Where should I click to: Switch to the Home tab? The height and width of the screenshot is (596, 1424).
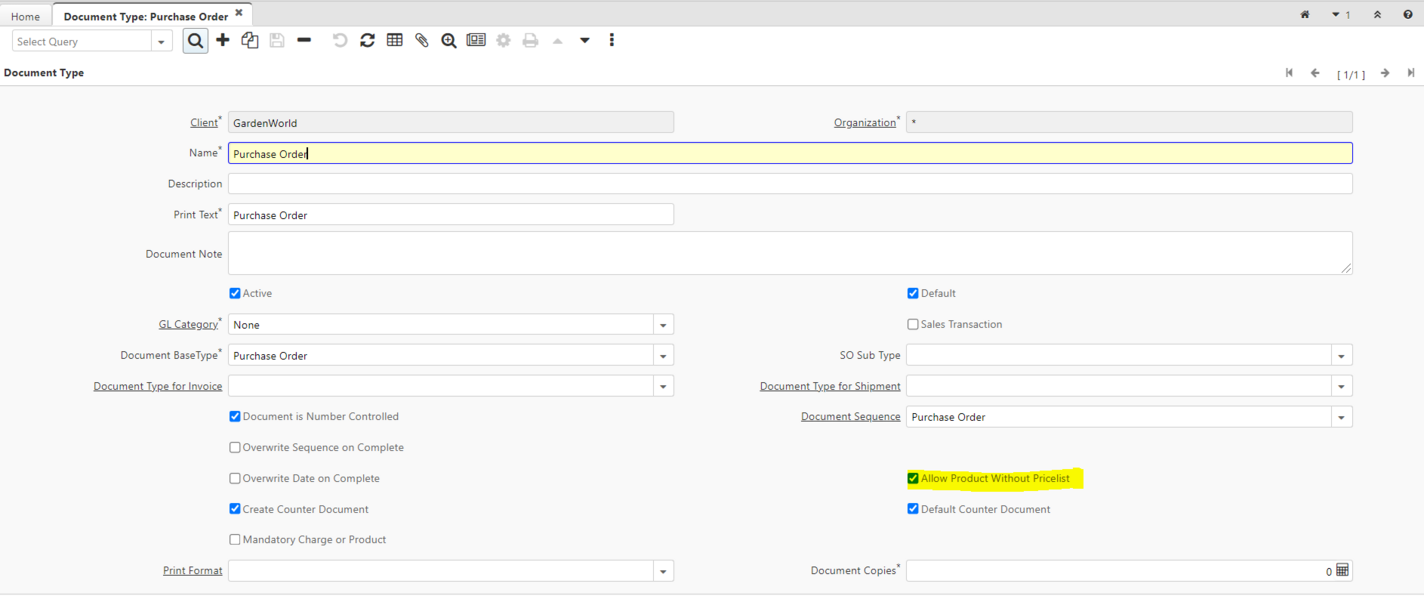click(x=25, y=16)
